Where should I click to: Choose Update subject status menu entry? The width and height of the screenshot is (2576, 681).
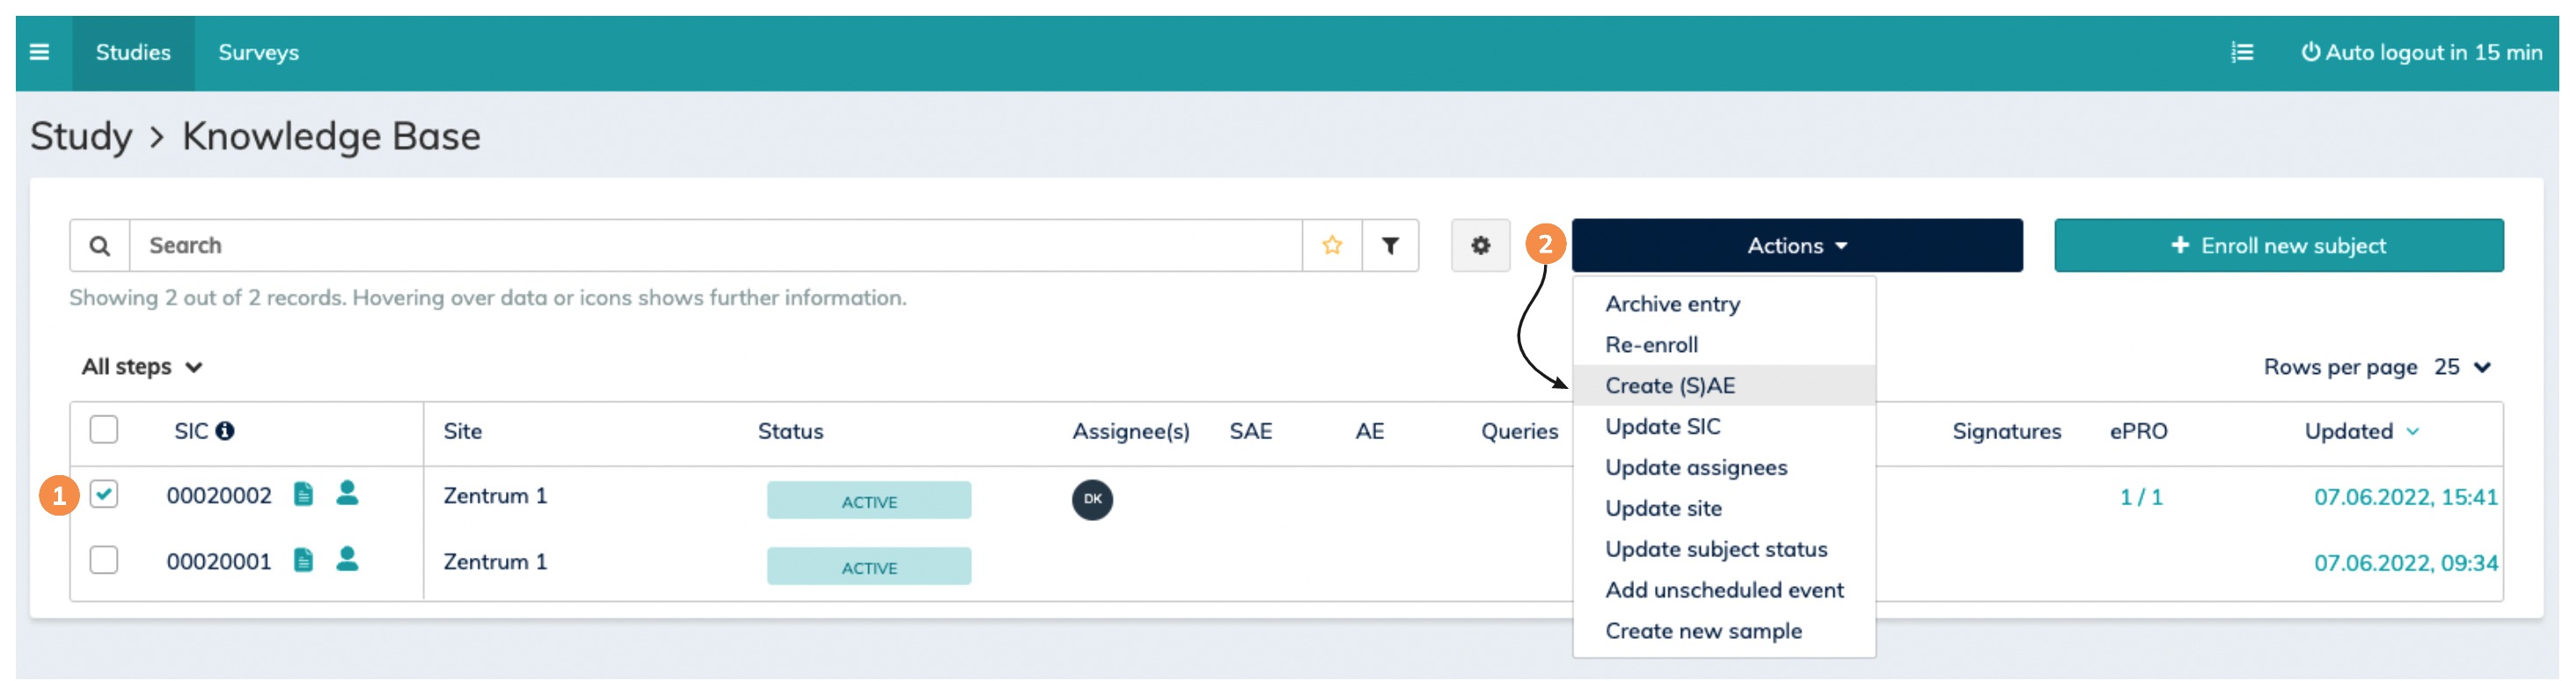1715,549
